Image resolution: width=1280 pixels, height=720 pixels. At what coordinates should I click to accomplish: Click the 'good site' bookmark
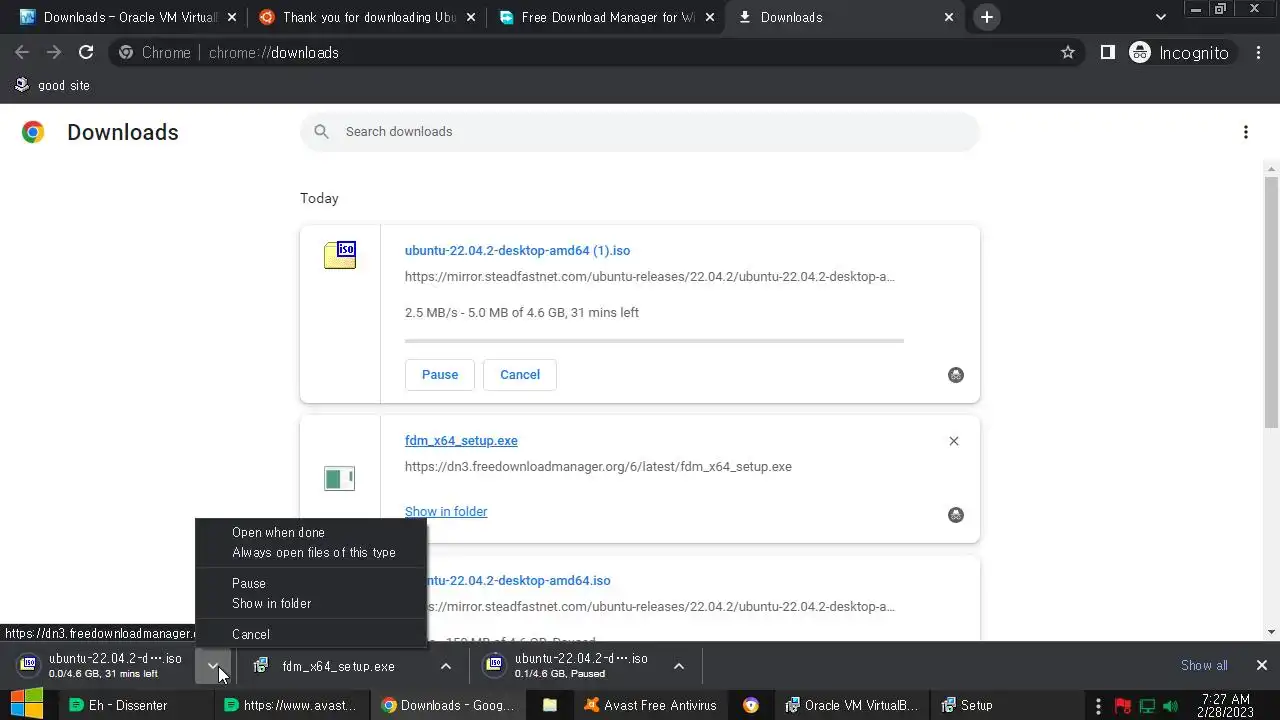(52, 85)
